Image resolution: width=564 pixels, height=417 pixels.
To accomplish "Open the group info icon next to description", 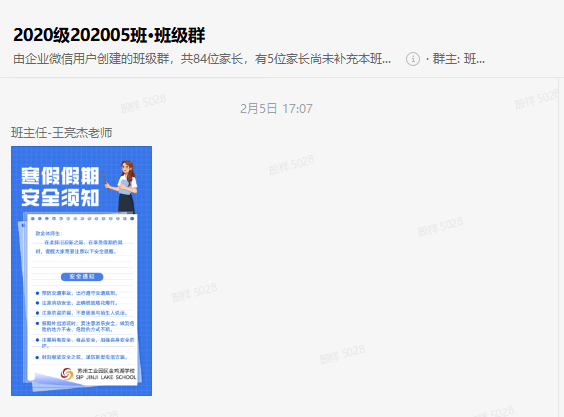I will coord(413,59).
